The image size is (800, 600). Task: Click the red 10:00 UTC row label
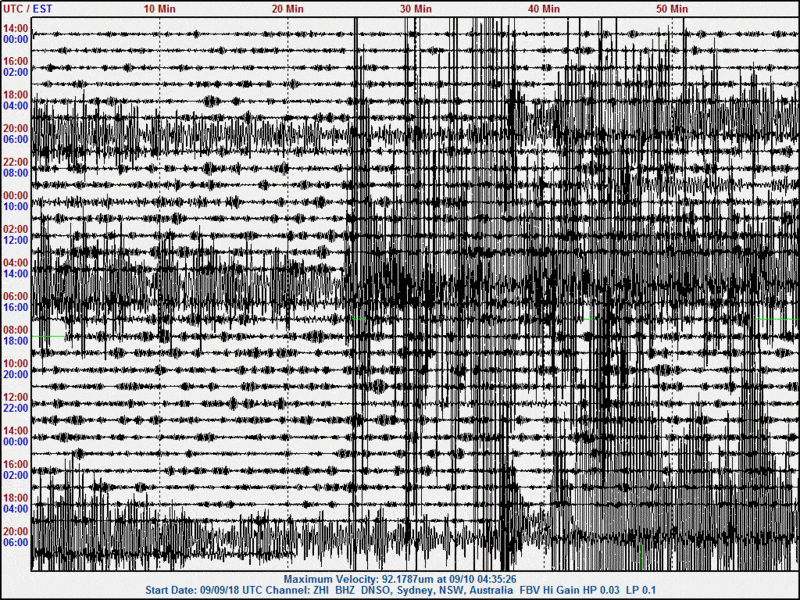15,364
